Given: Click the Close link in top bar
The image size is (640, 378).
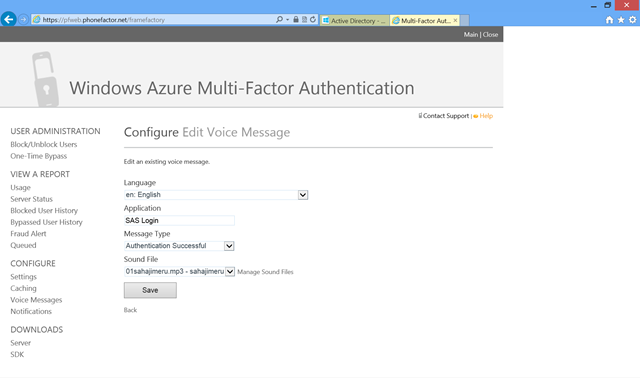Looking at the screenshot, I should pos(490,35).
